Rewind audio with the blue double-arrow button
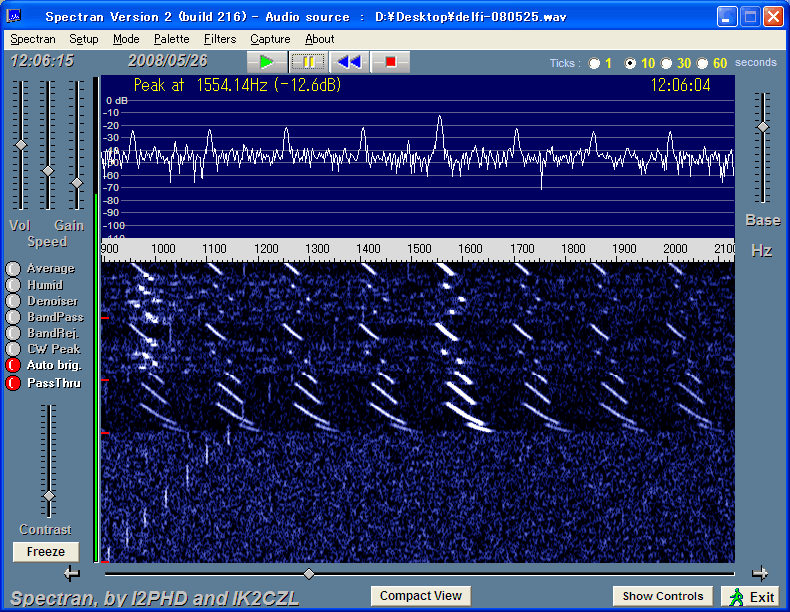The width and height of the screenshot is (790, 612). 349,62
